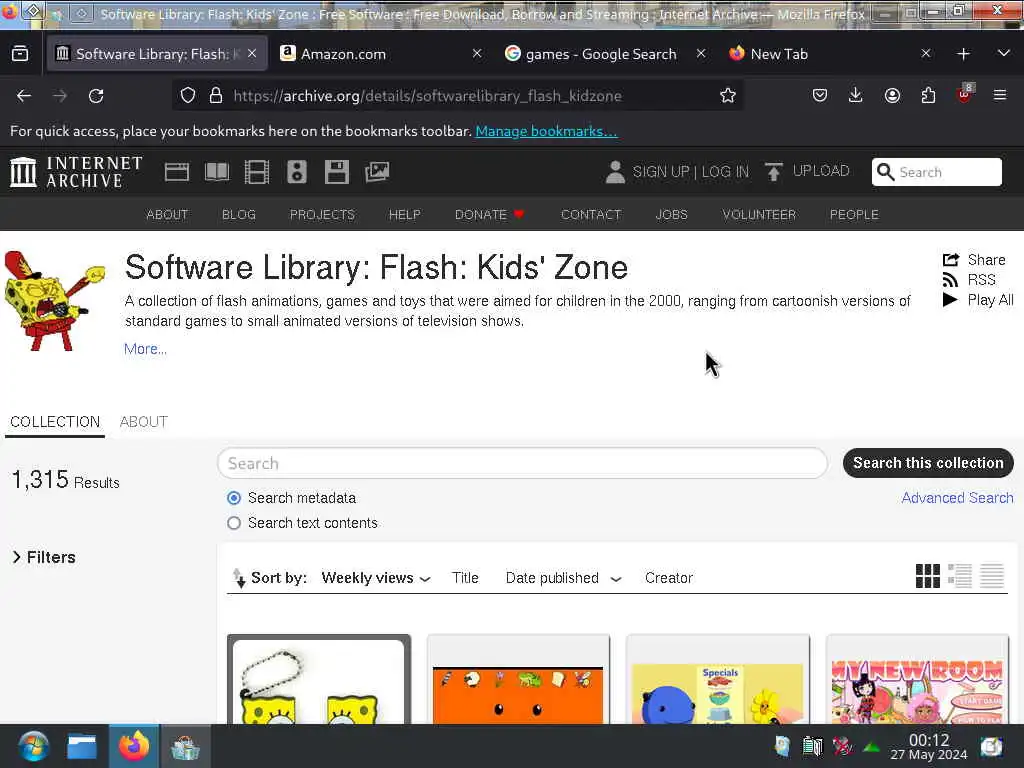Select the COLLECTION tab
The image size is (1024, 768).
55,422
